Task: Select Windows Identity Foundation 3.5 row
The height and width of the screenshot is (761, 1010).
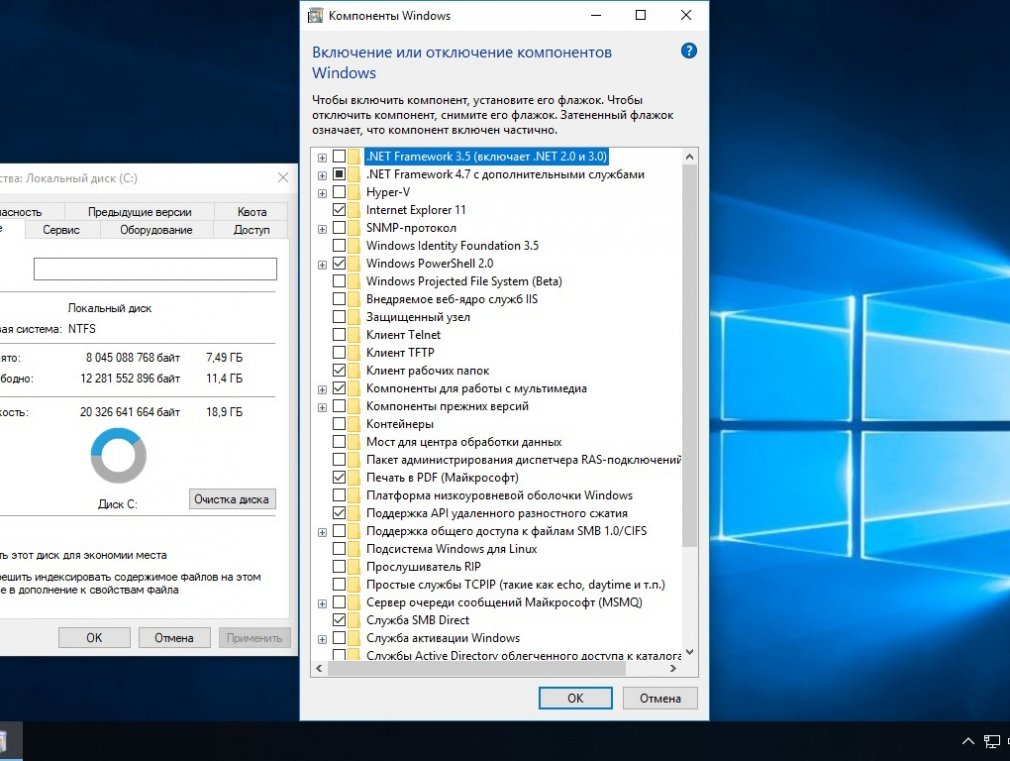Action: click(x=452, y=246)
